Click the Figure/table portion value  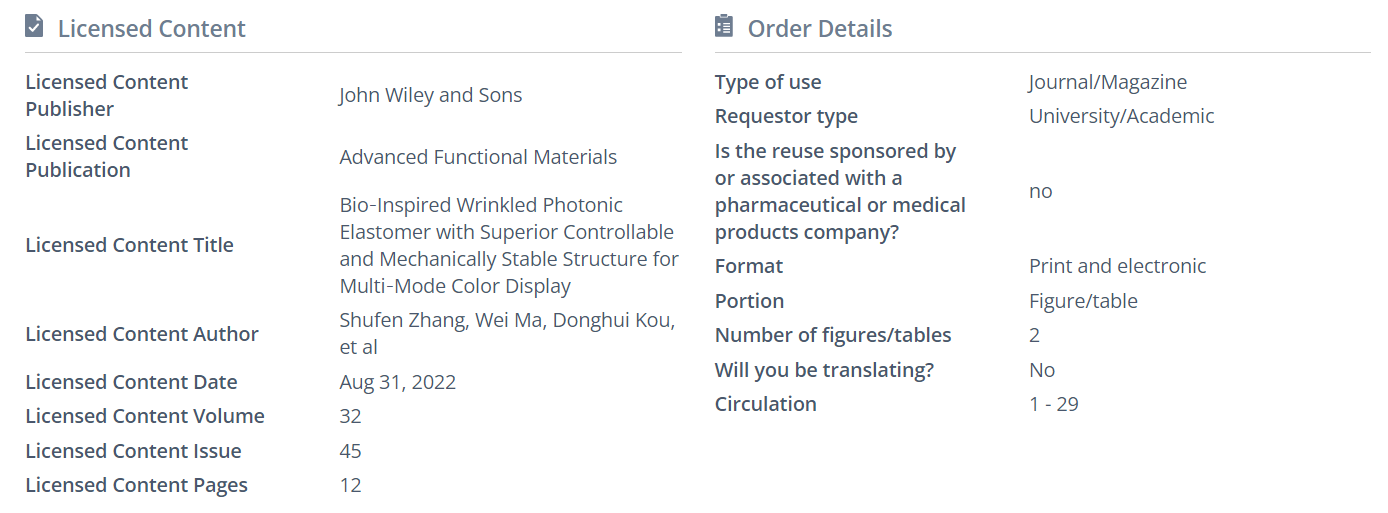(1083, 301)
